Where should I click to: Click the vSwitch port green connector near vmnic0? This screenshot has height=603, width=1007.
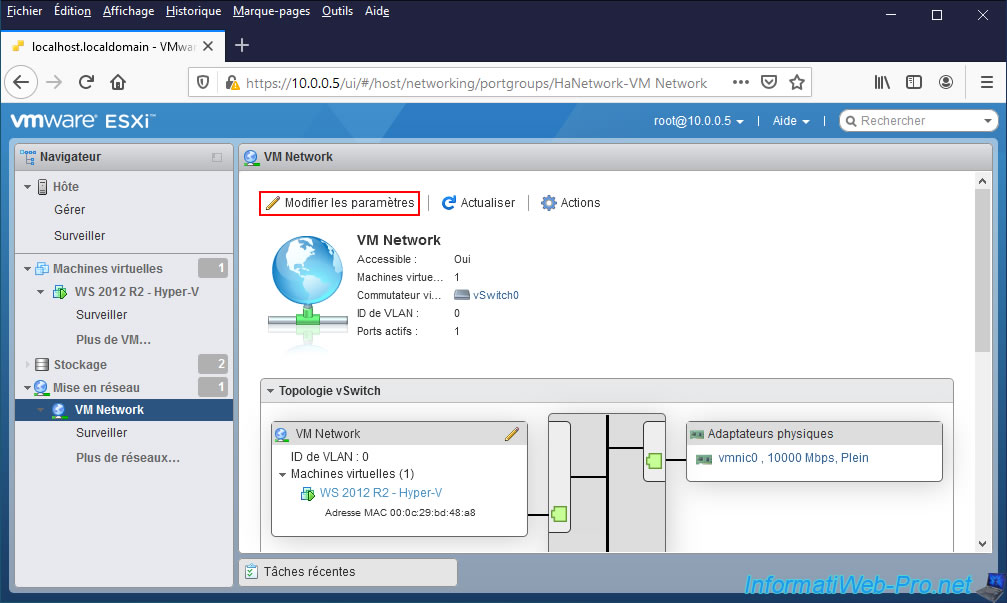654,461
